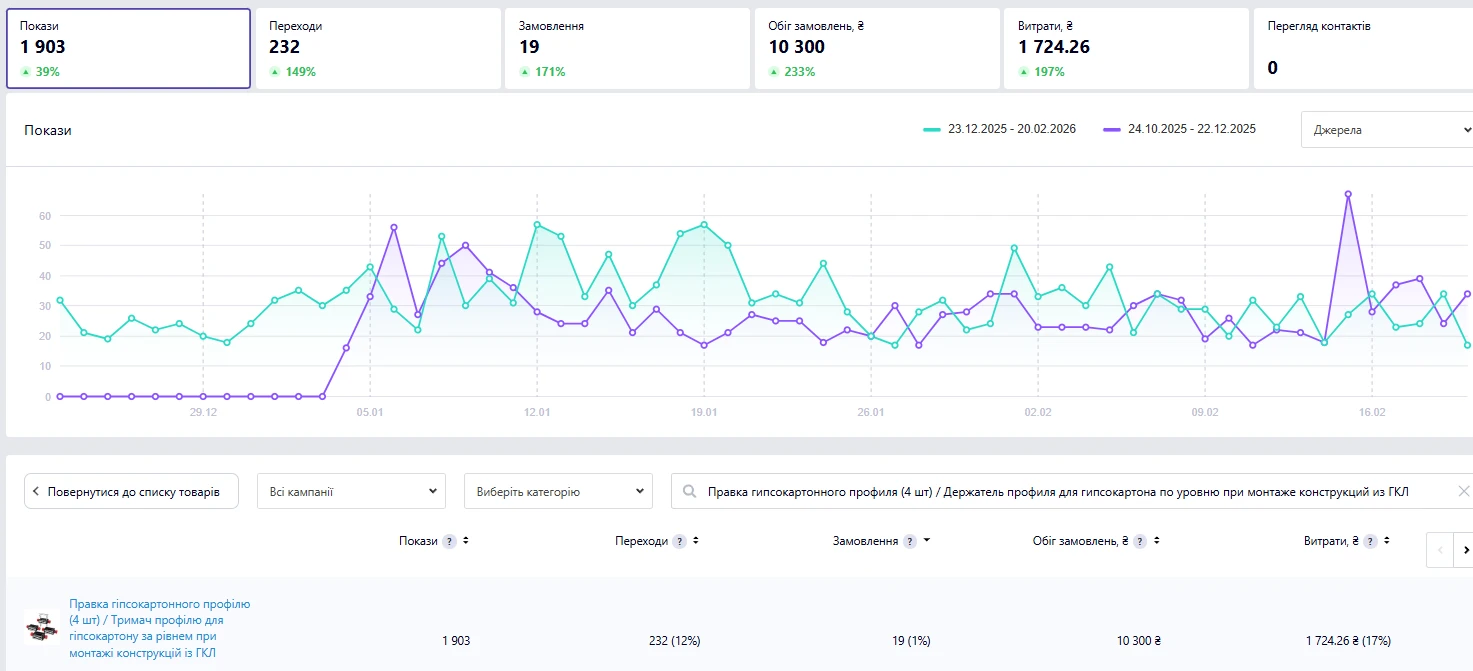Click the question mark icon next to Замовлення
Screen dimensions: 1473x671
click(910, 541)
